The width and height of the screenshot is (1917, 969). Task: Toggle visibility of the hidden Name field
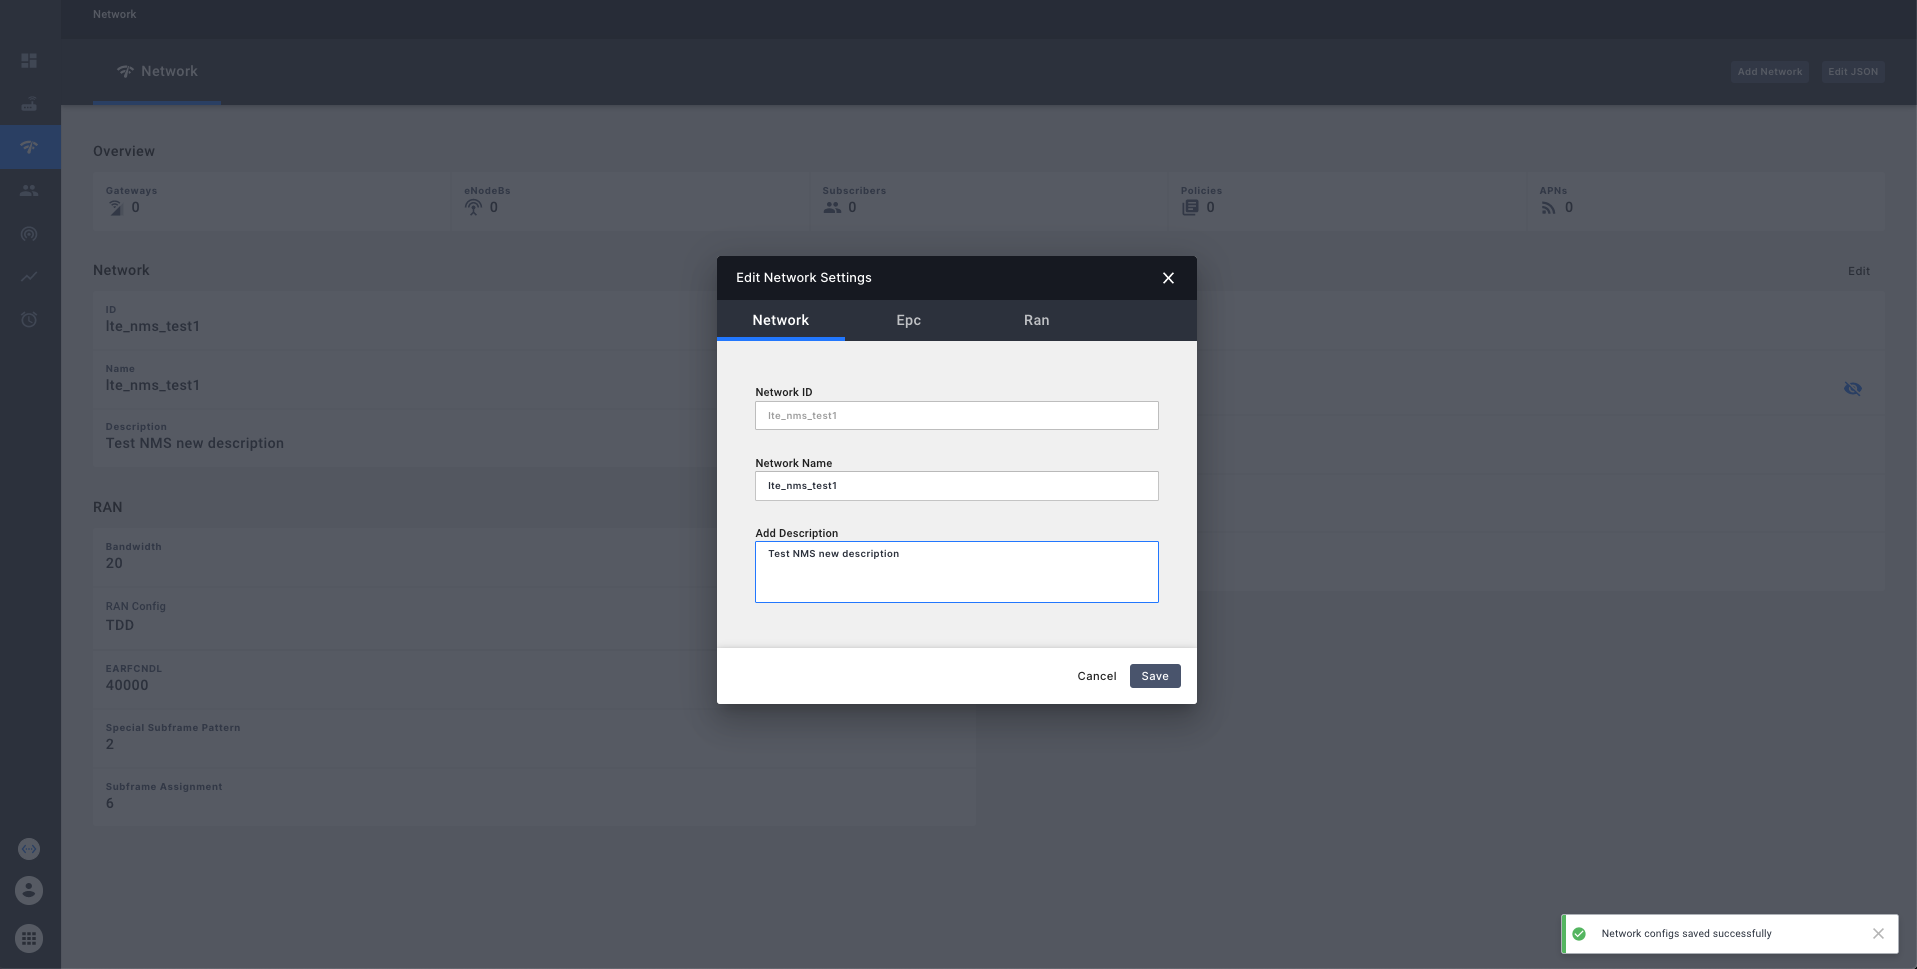[x=1853, y=389]
